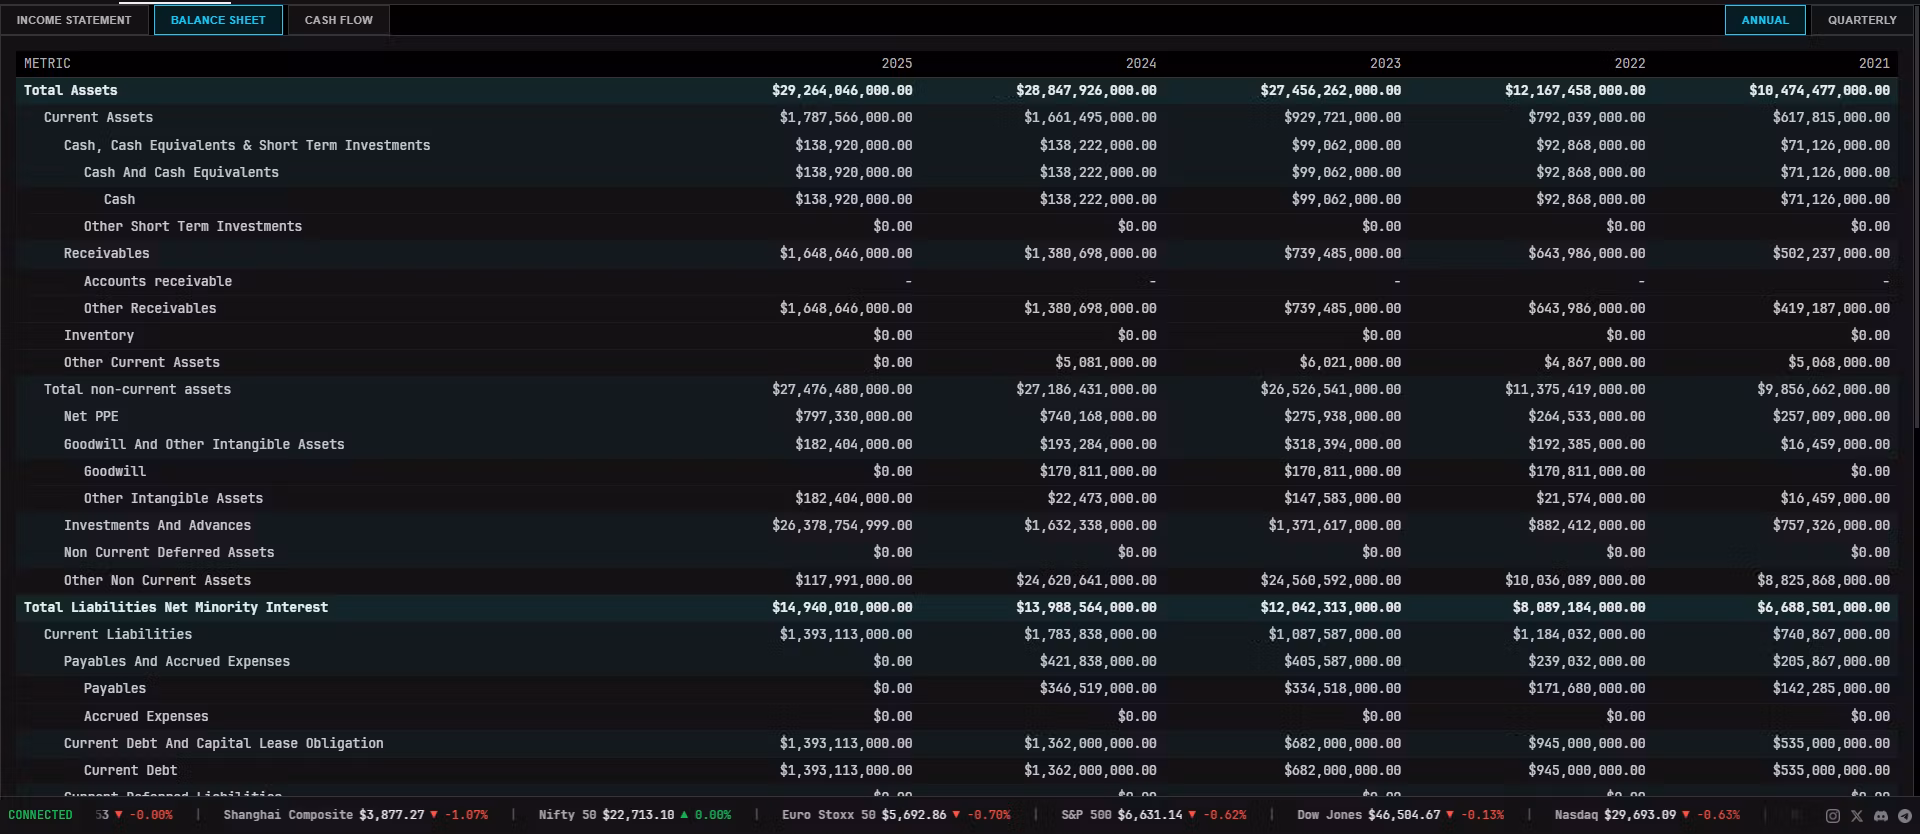Switch to Annual period view
The image size is (1920, 834).
1765,20
